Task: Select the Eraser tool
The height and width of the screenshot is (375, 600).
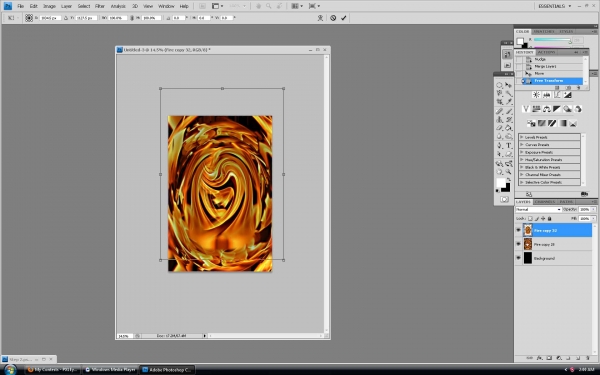Action: tap(500, 128)
